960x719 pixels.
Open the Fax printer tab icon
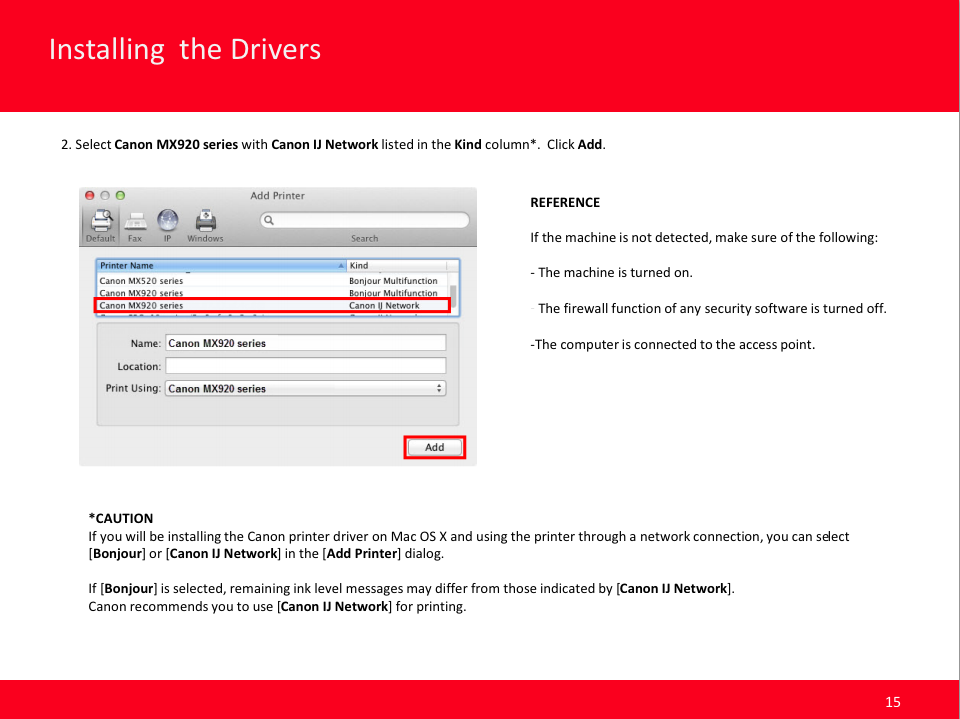[135, 227]
